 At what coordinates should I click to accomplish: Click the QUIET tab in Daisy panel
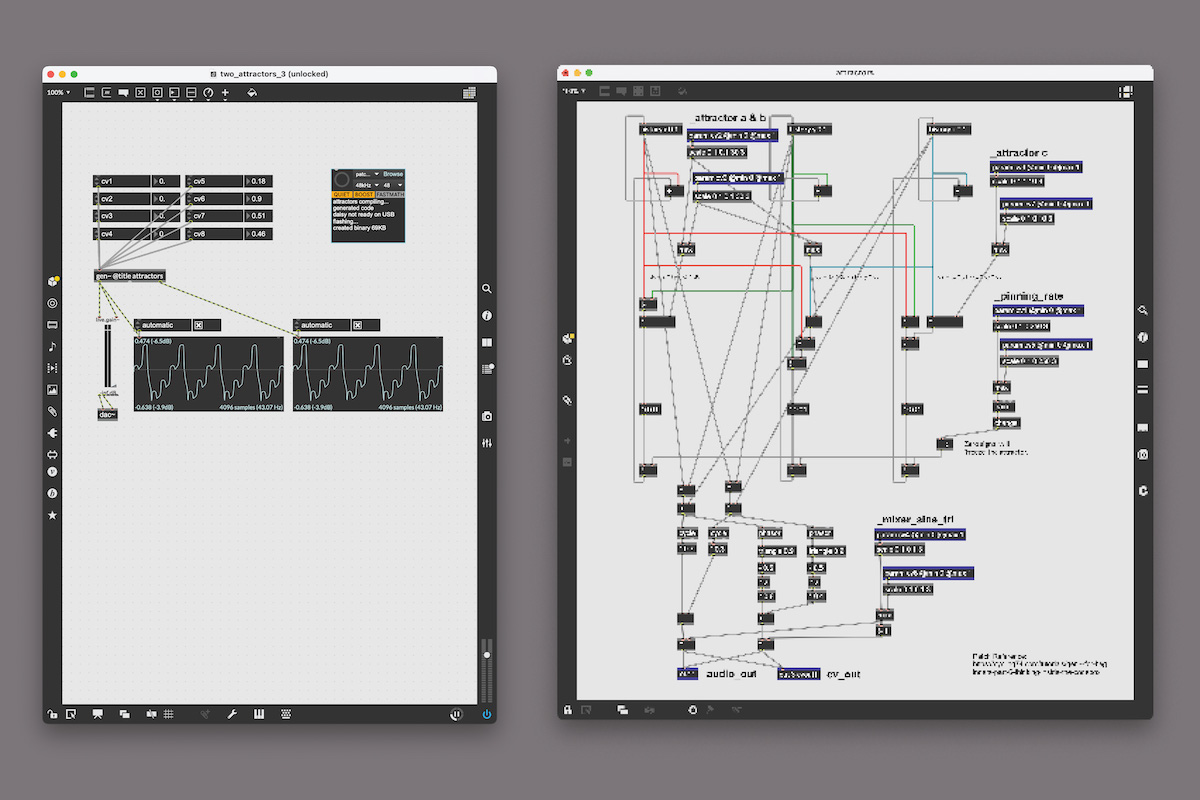click(x=342, y=194)
